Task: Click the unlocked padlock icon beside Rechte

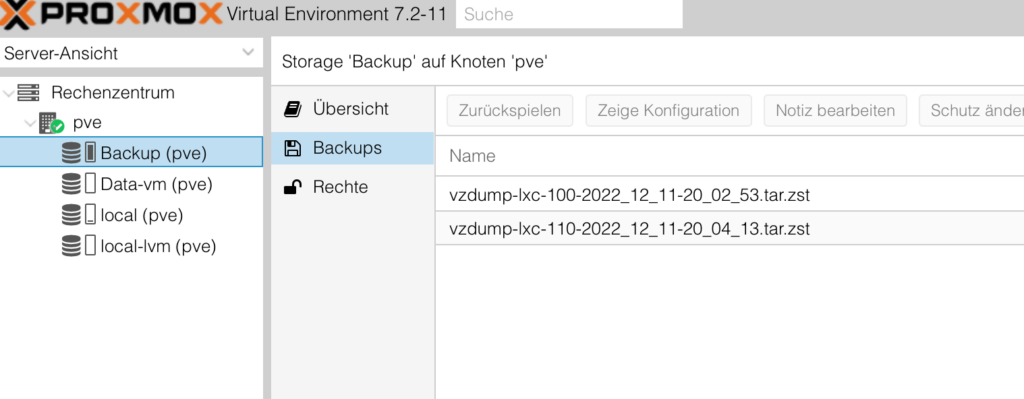Action: click(293, 187)
